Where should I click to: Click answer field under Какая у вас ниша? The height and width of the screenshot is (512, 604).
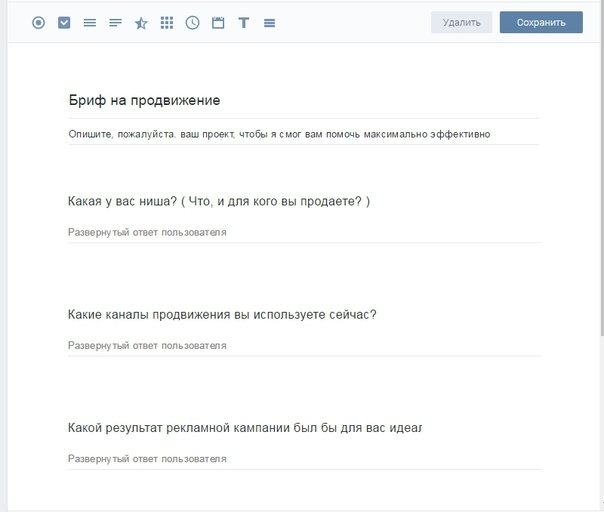[304, 232]
